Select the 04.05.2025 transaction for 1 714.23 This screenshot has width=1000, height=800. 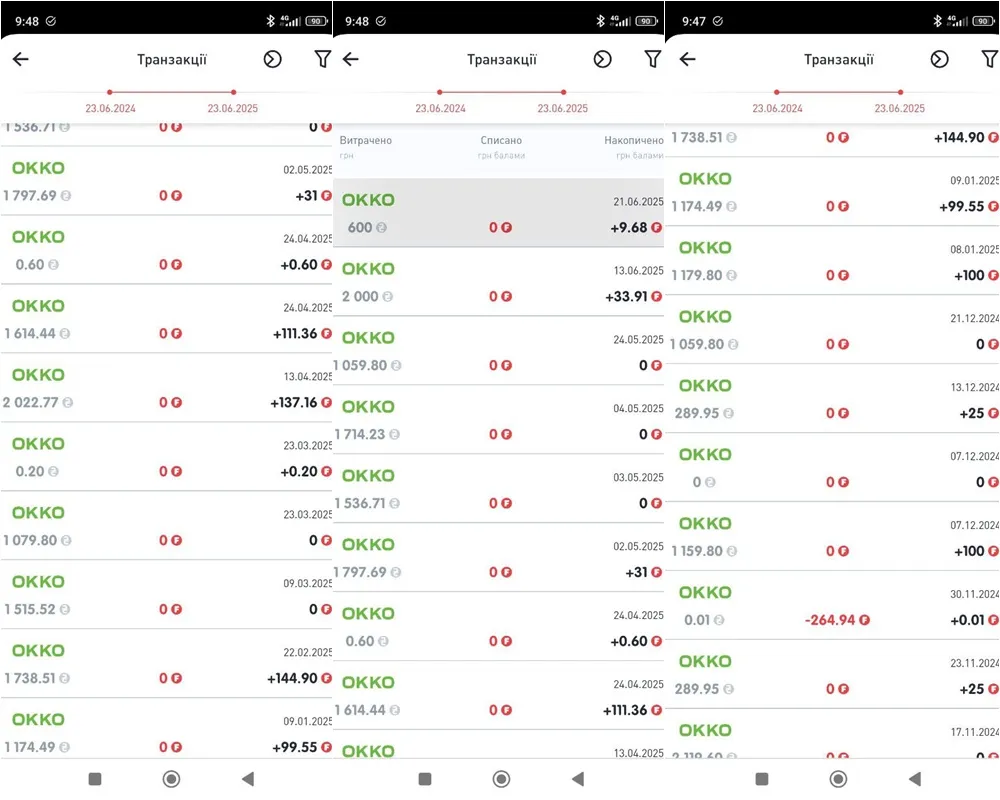[498, 421]
